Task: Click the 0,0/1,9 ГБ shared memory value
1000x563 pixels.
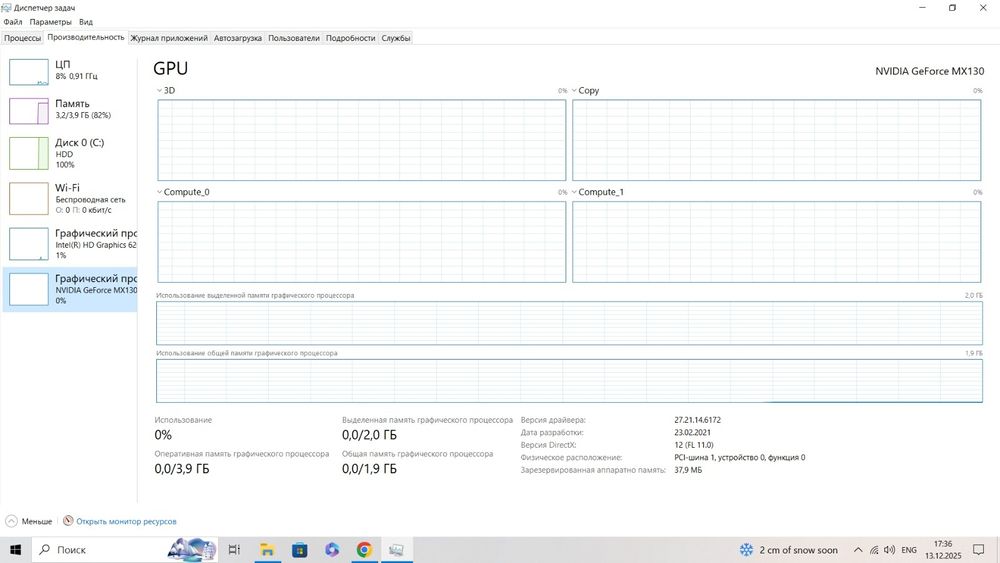Action: click(x=369, y=469)
